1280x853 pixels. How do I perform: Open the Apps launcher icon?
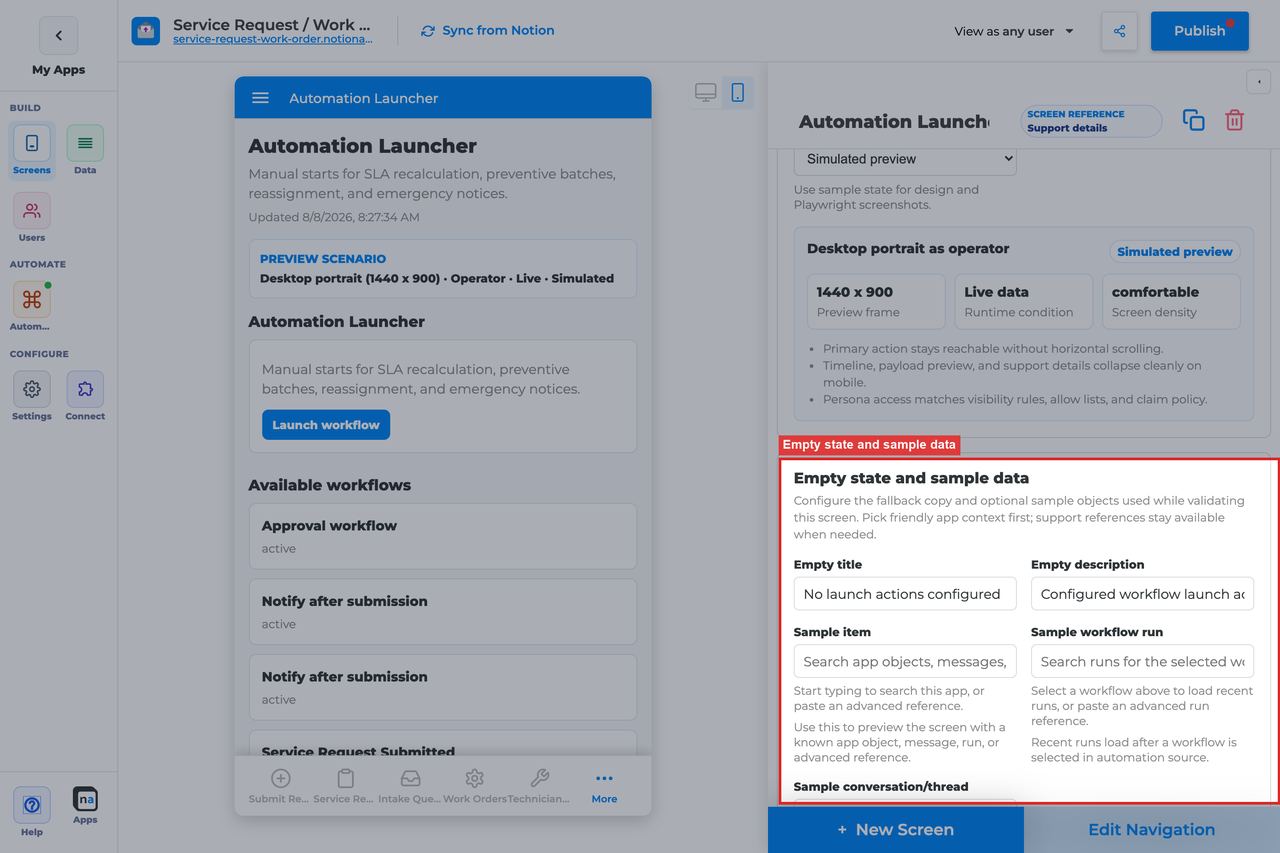click(x=85, y=806)
